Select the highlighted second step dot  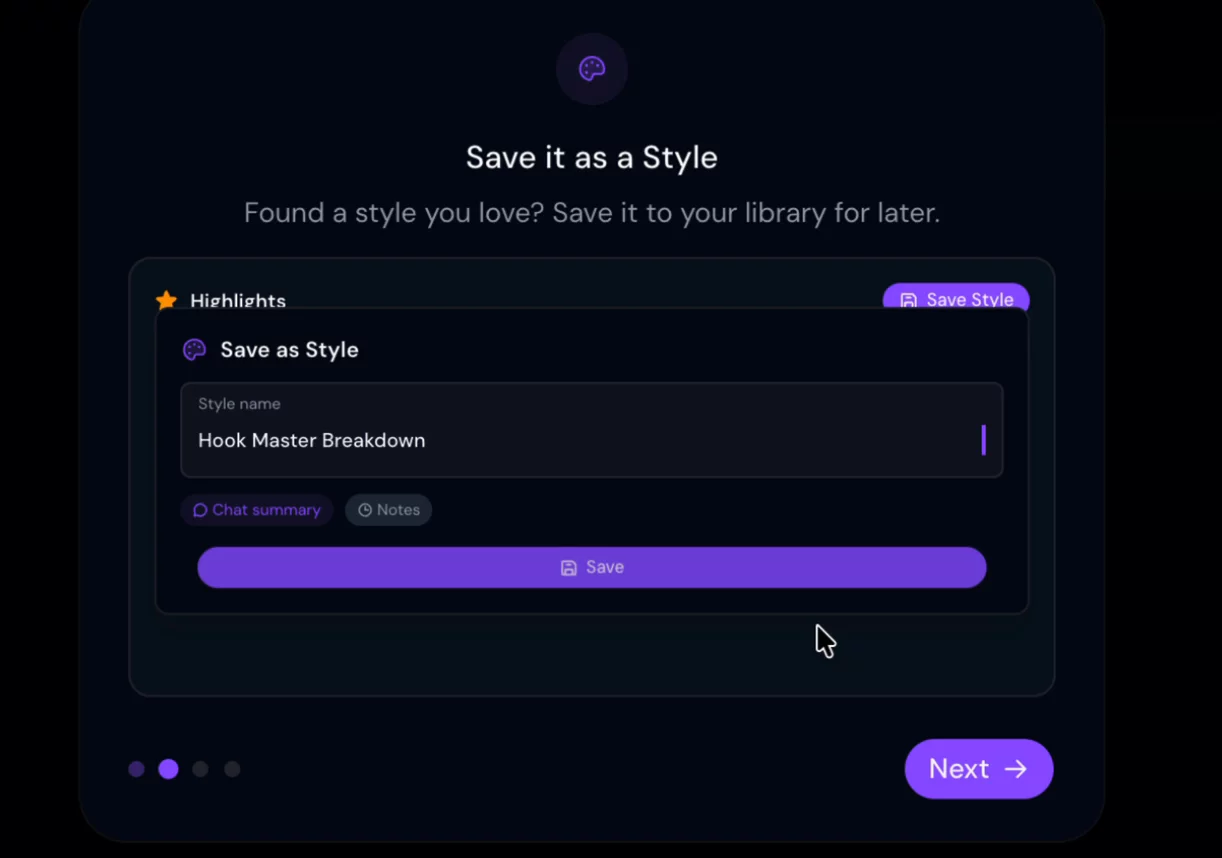(x=168, y=769)
